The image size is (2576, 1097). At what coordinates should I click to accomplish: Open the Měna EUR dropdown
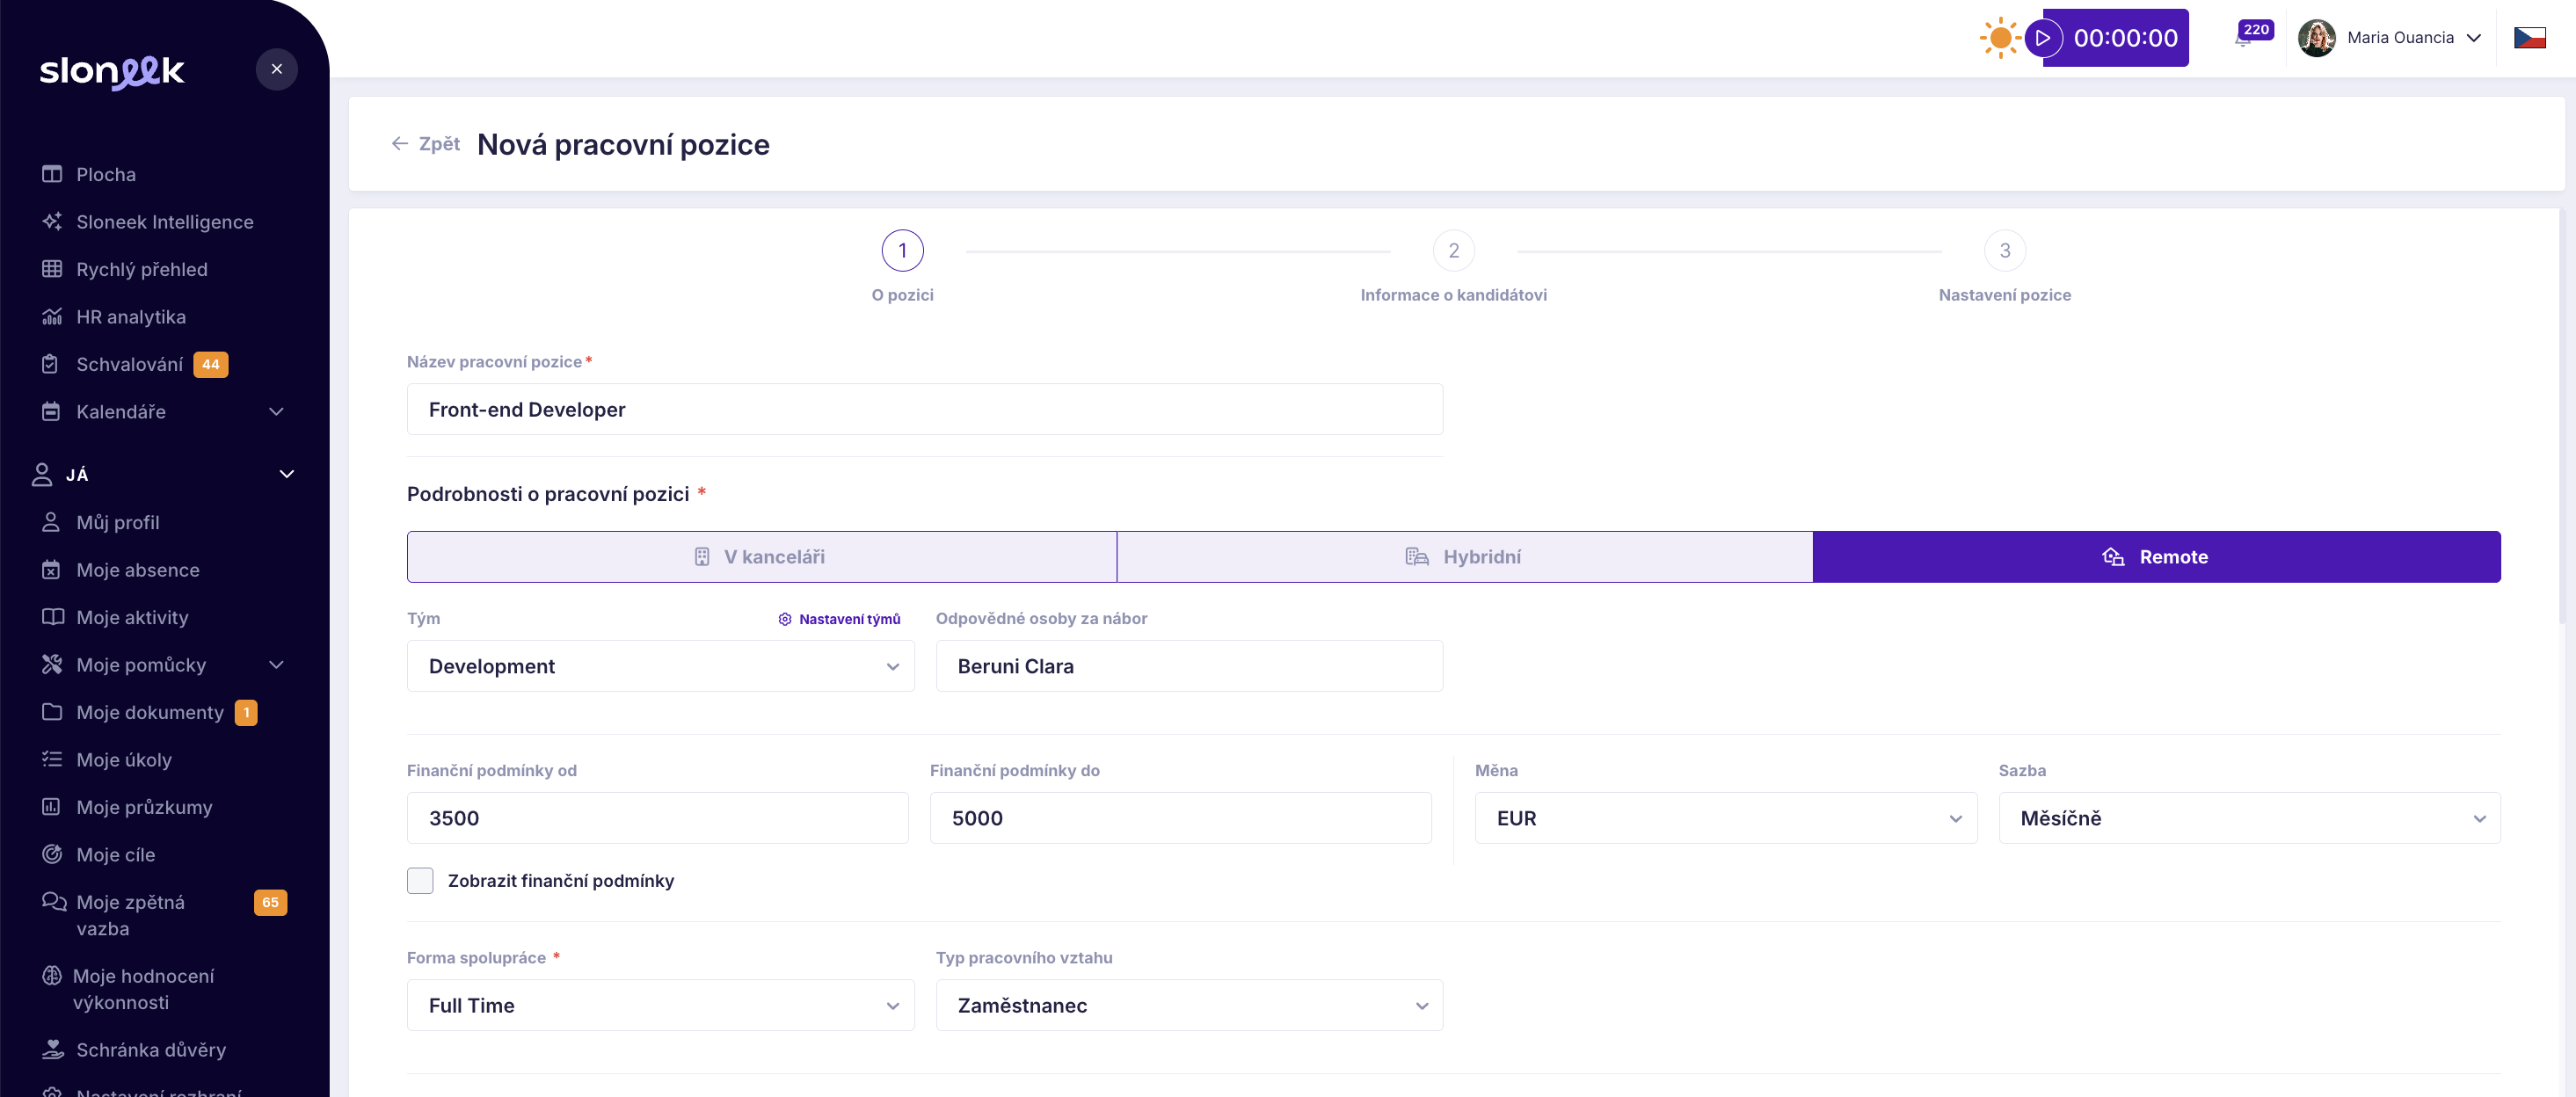1725,818
